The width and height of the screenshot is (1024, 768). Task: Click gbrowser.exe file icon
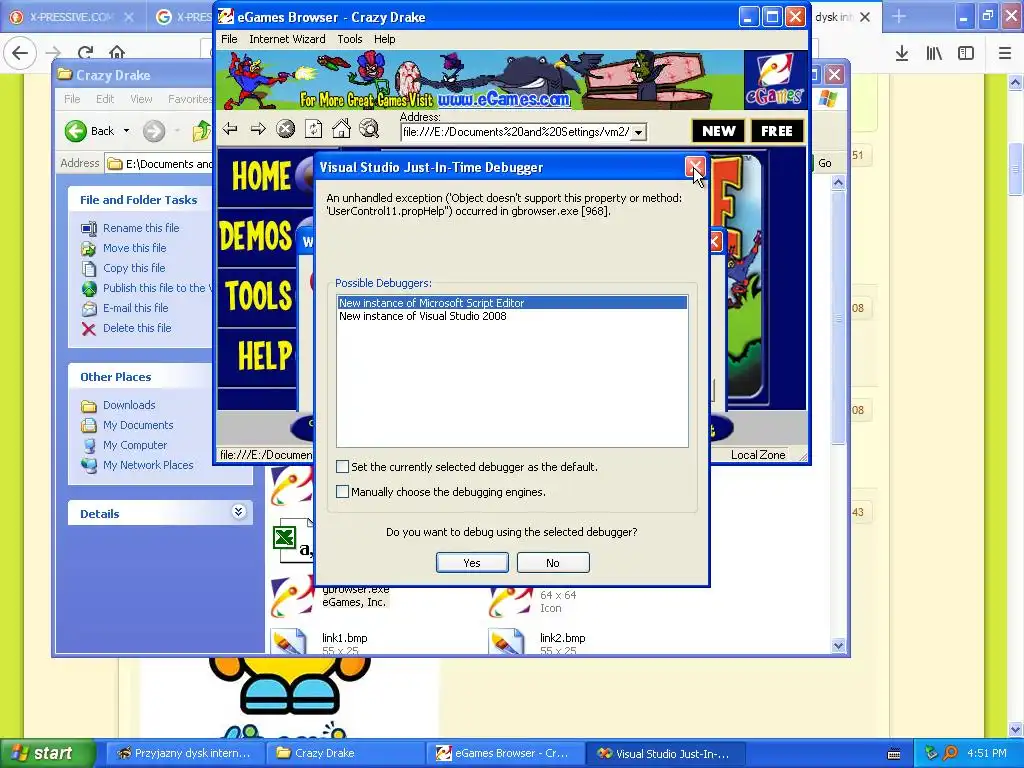pos(292,596)
